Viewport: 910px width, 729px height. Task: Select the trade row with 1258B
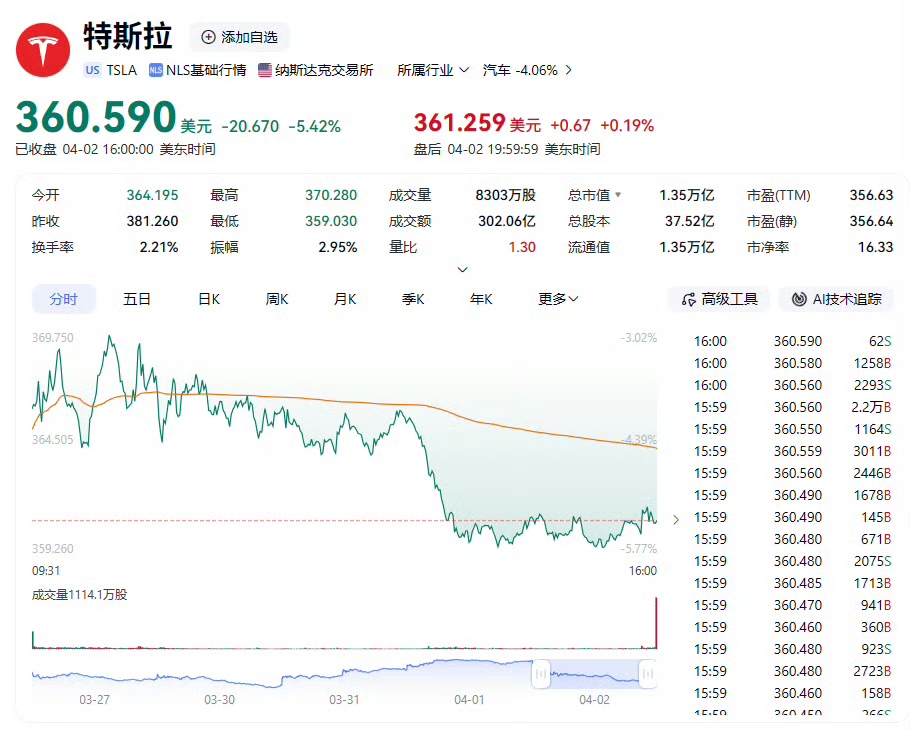[x=792, y=363]
